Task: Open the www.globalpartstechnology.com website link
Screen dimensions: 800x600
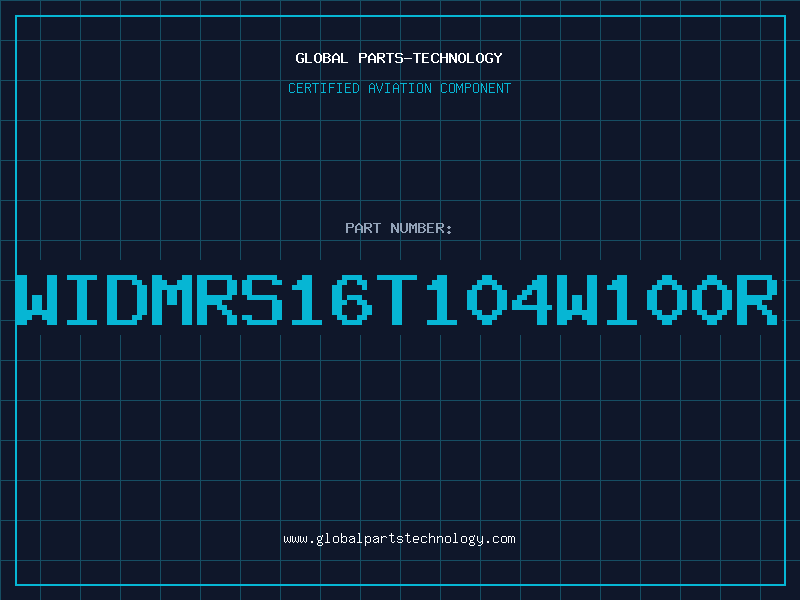Action: [399, 539]
